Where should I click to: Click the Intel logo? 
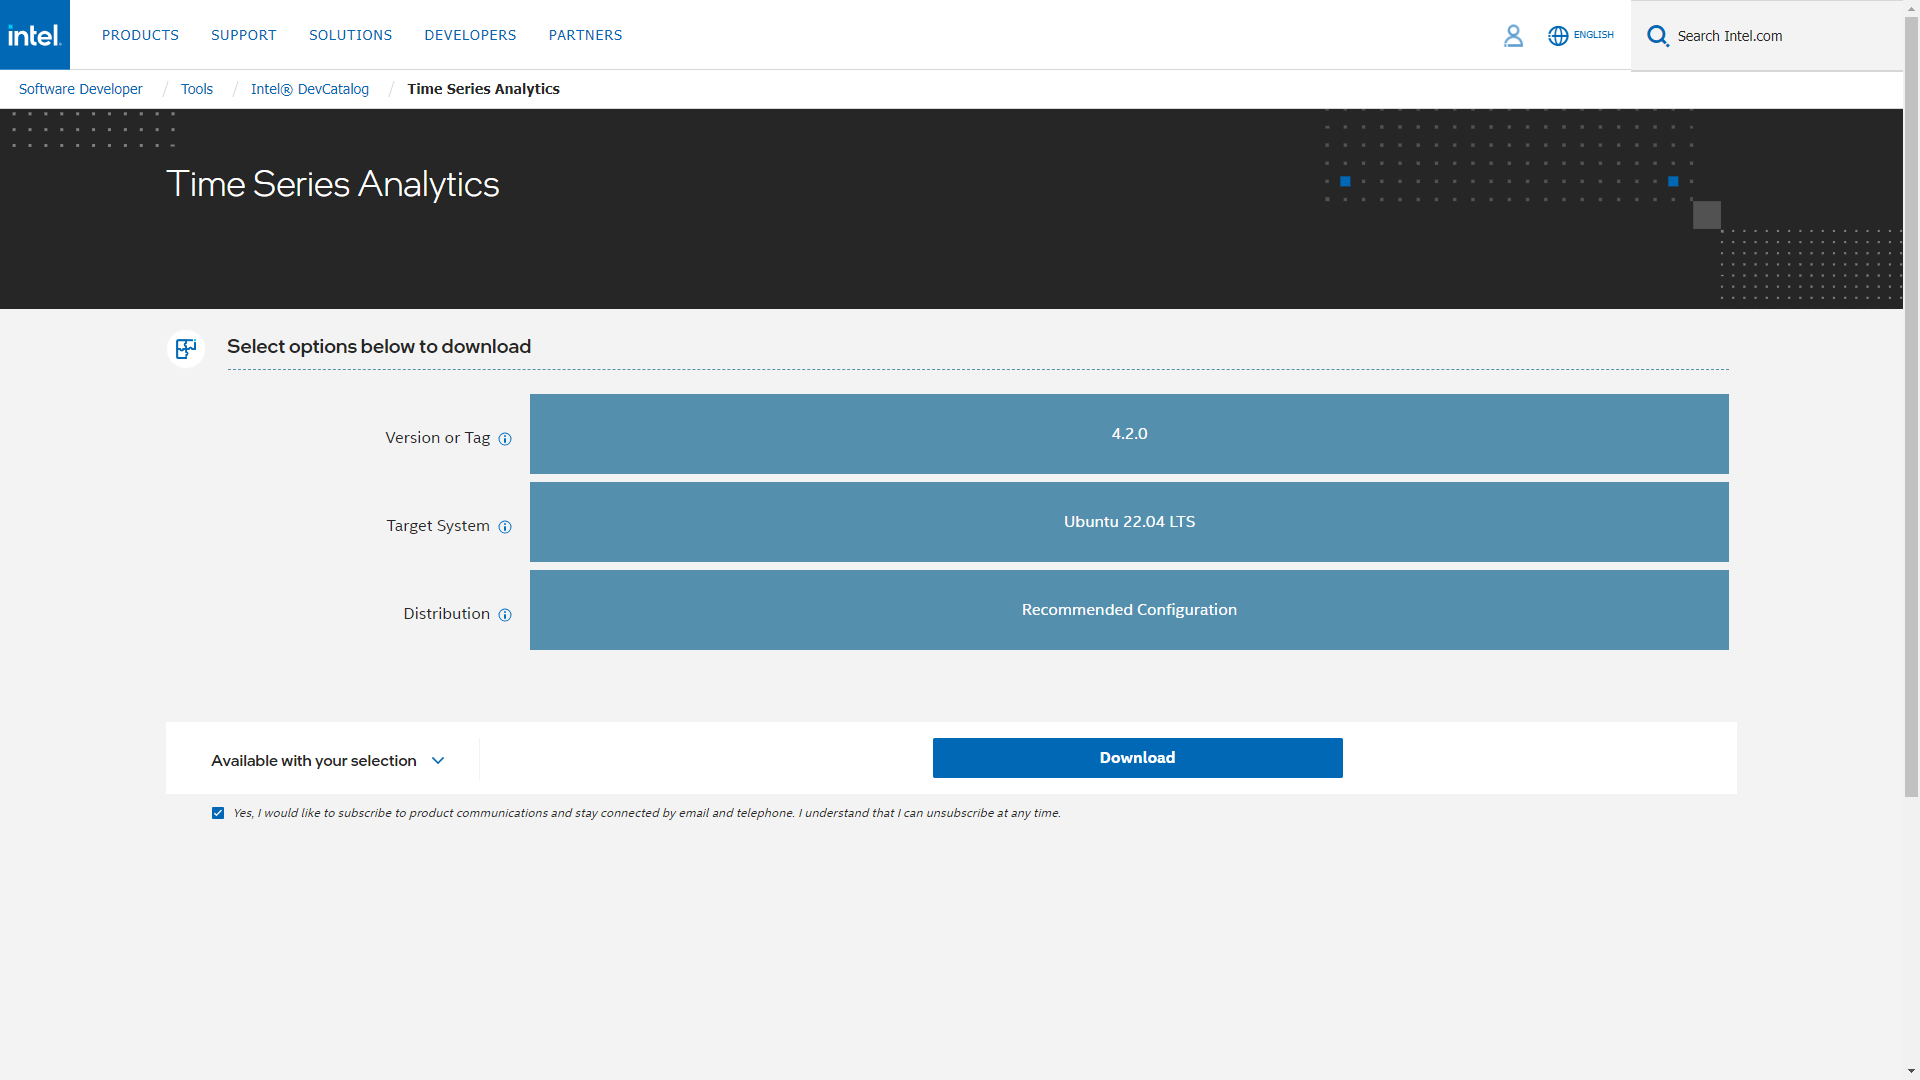pyautogui.click(x=35, y=35)
